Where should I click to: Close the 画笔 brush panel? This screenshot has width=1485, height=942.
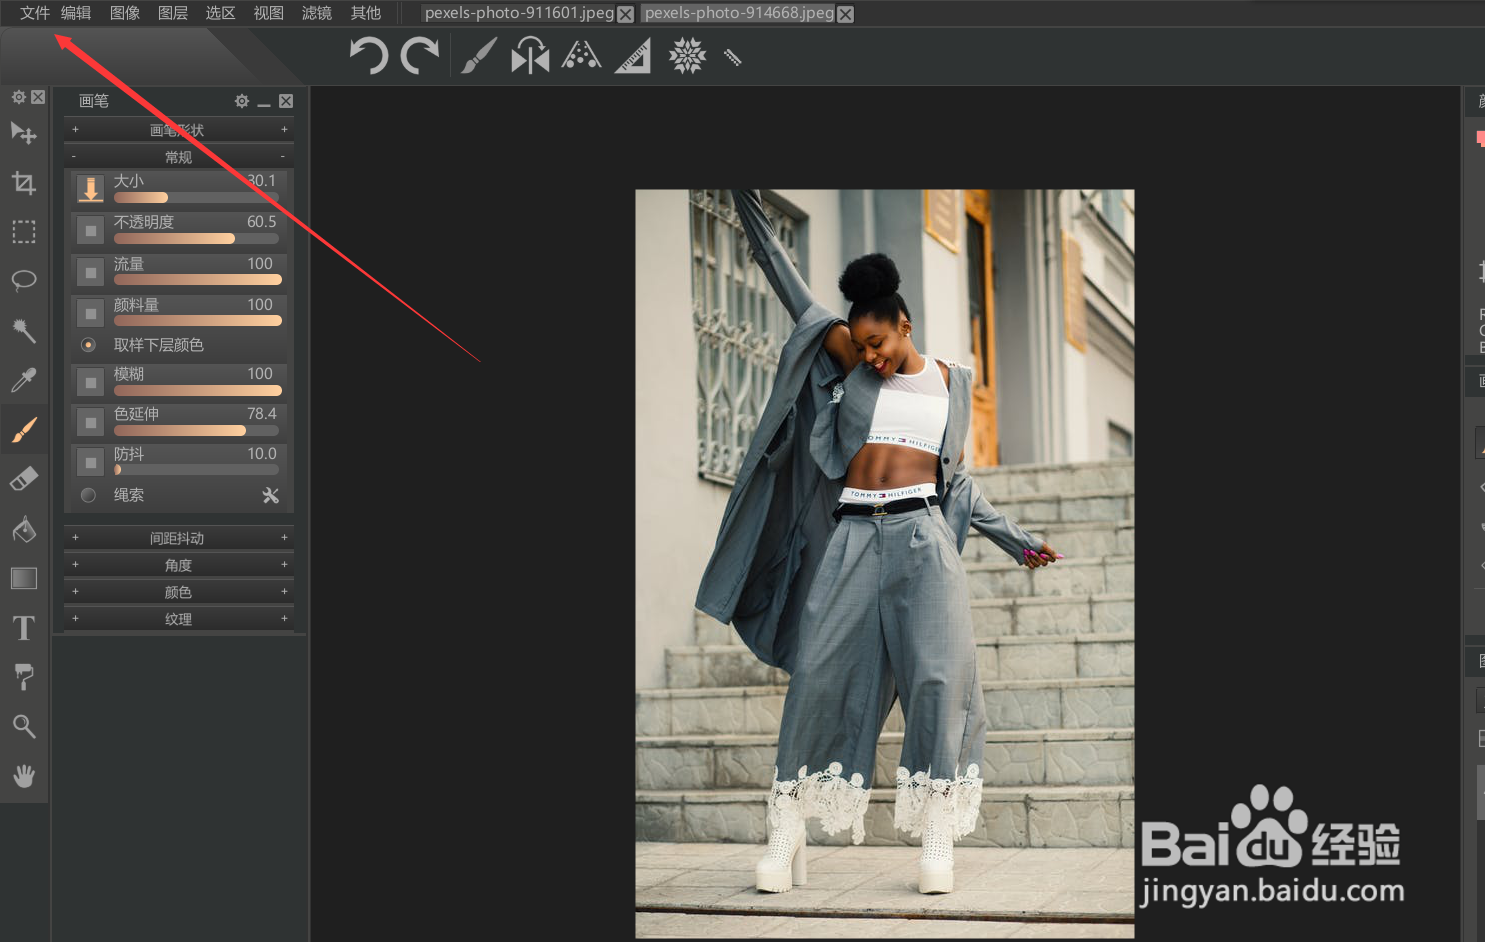tap(286, 101)
